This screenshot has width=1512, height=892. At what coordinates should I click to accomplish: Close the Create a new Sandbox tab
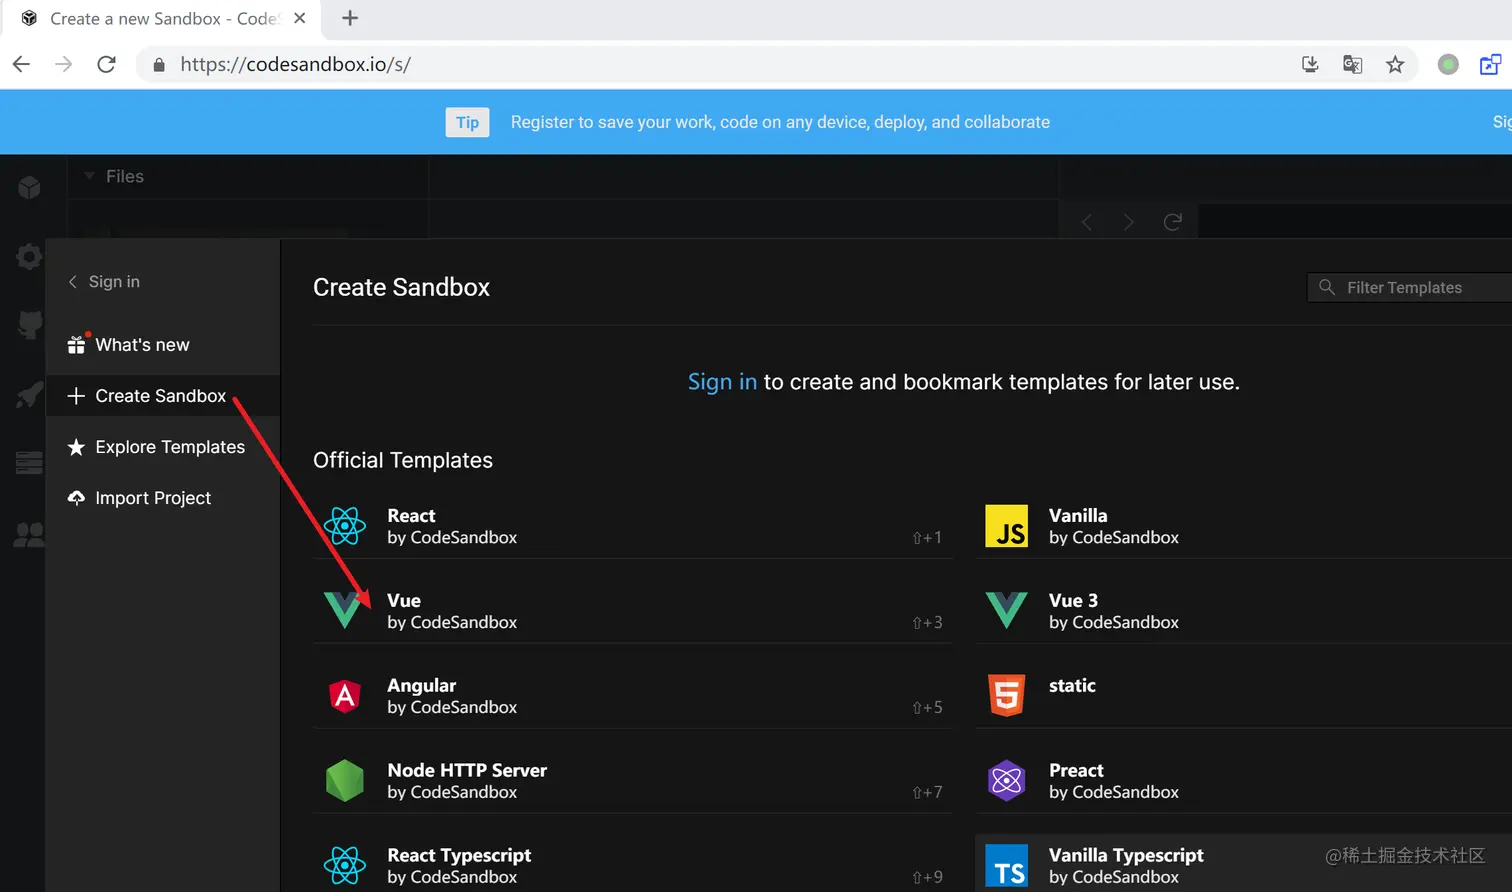(x=299, y=18)
